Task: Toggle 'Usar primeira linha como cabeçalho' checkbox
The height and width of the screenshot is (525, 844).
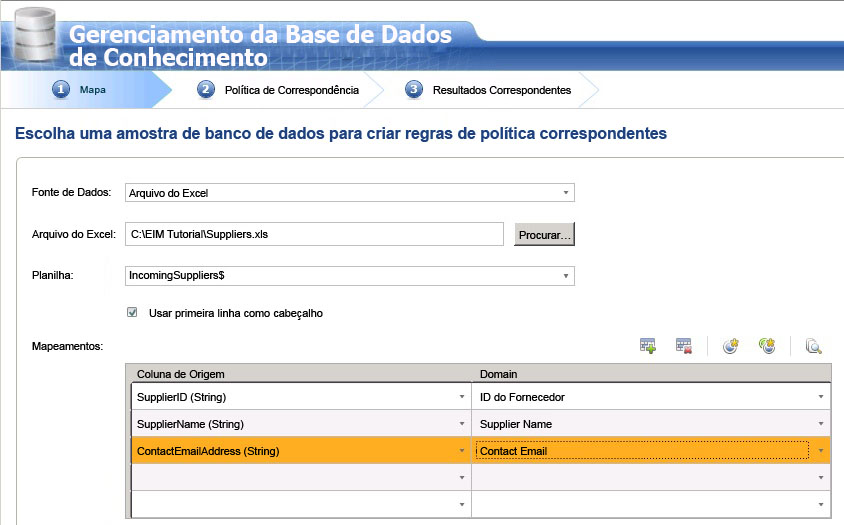Action: (132, 312)
